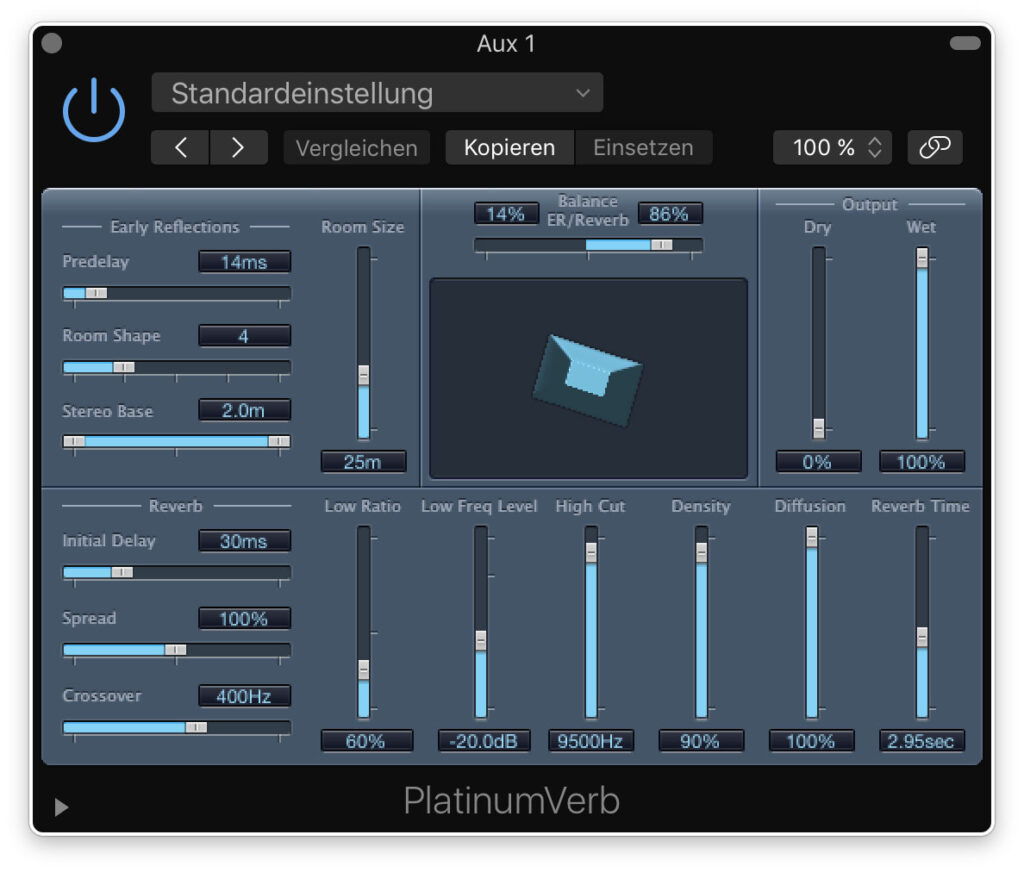The image size is (1024, 872).
Task: Click the pill button in title bar
Action: click(x=965, y=43)
